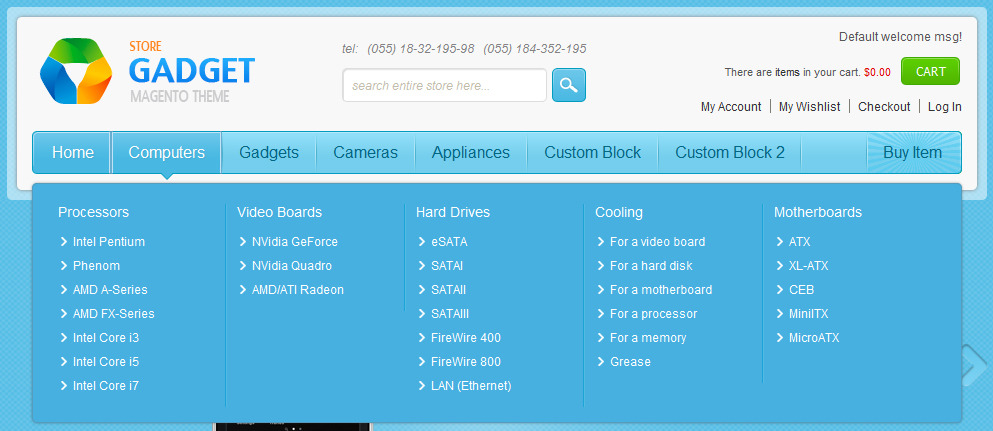
Task: Choose XL-ATX motherboards
Action: [x=808, y=266]
